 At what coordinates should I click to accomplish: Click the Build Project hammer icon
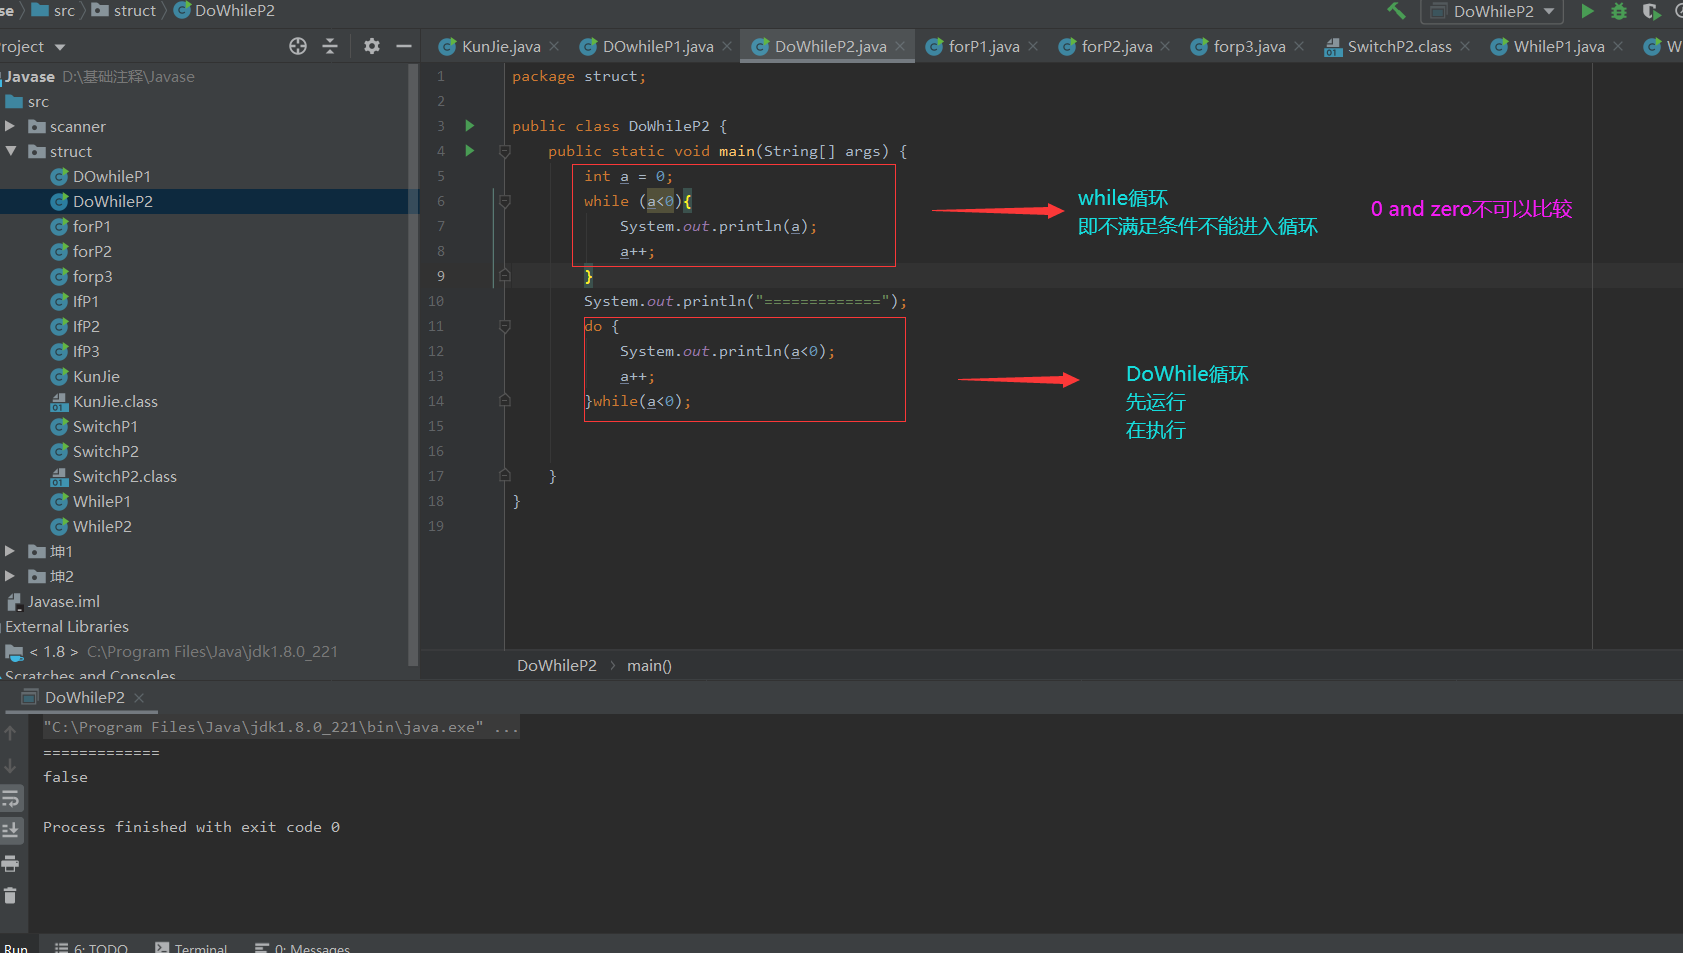pos(1396,11)
